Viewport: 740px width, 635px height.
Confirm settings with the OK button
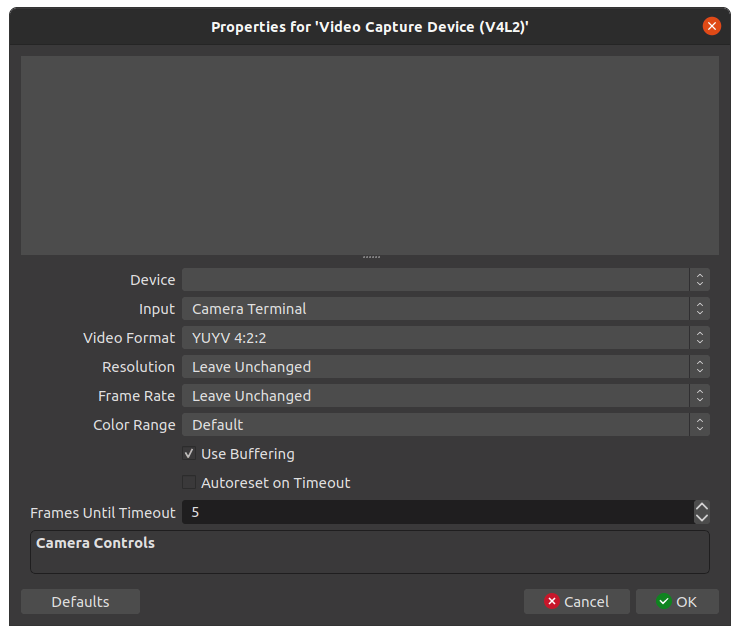677,601
